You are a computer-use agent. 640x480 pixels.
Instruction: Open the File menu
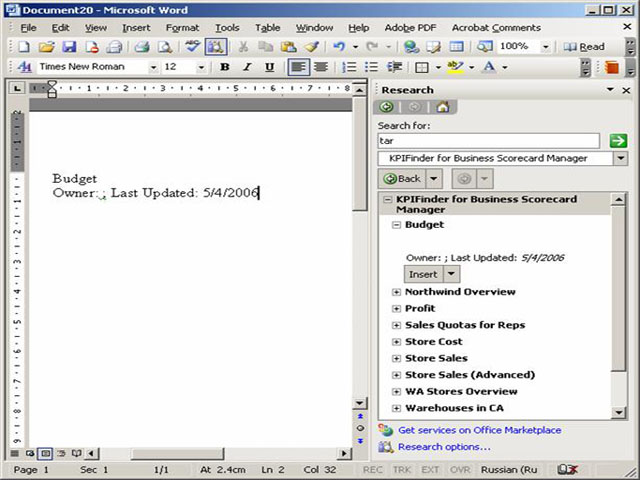pyautogui.click(x=28, y=28)
